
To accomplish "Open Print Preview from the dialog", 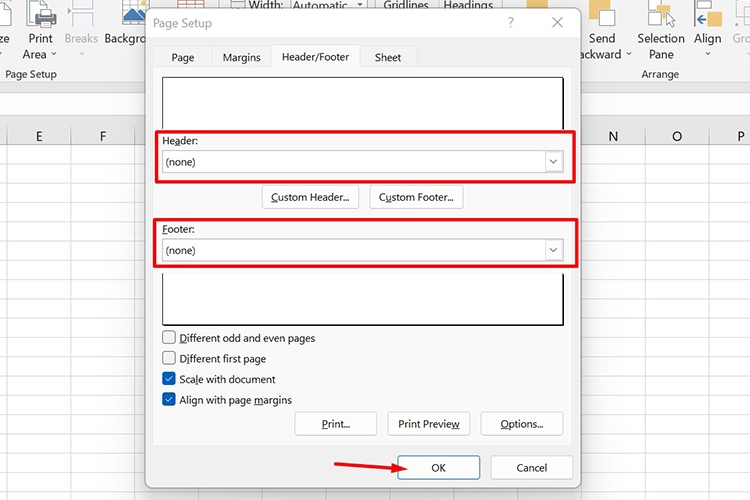I will pyautogui.click(x=429, y=424).
